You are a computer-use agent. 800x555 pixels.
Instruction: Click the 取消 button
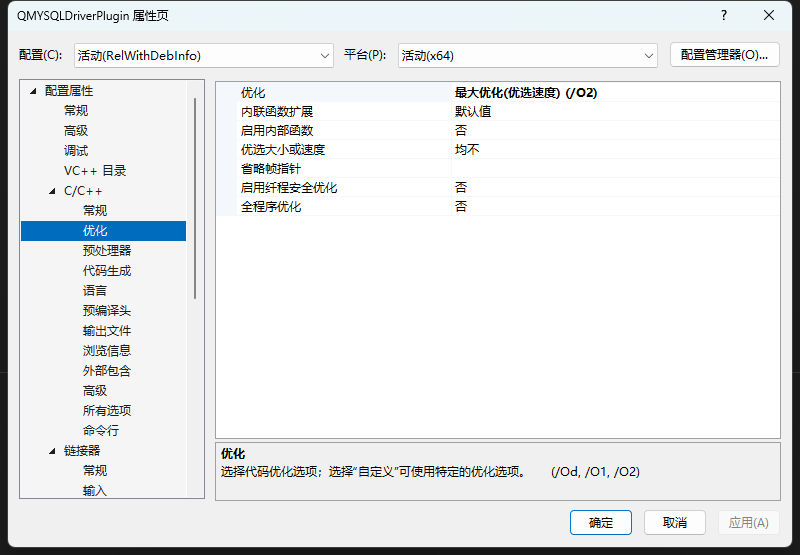pyautogui.click(x=674, y=522)
